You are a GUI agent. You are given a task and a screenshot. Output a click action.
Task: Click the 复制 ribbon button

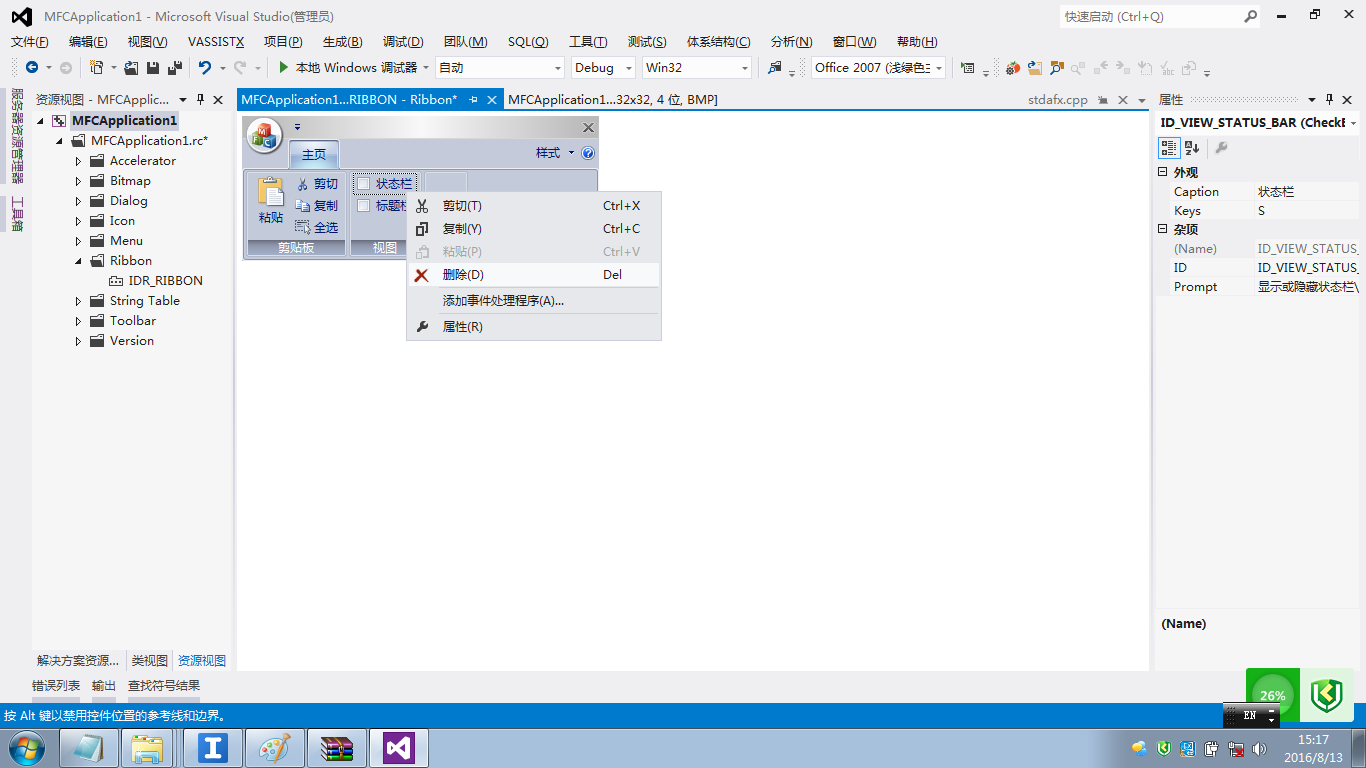[318, 206]
